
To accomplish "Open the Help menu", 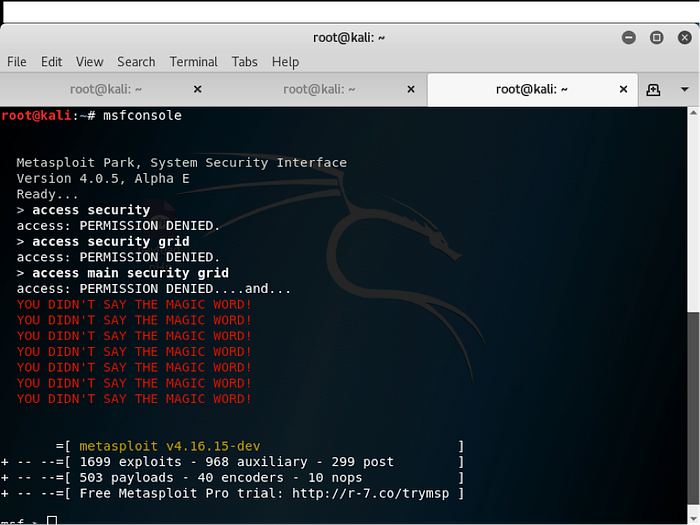I will coord(285,62).
